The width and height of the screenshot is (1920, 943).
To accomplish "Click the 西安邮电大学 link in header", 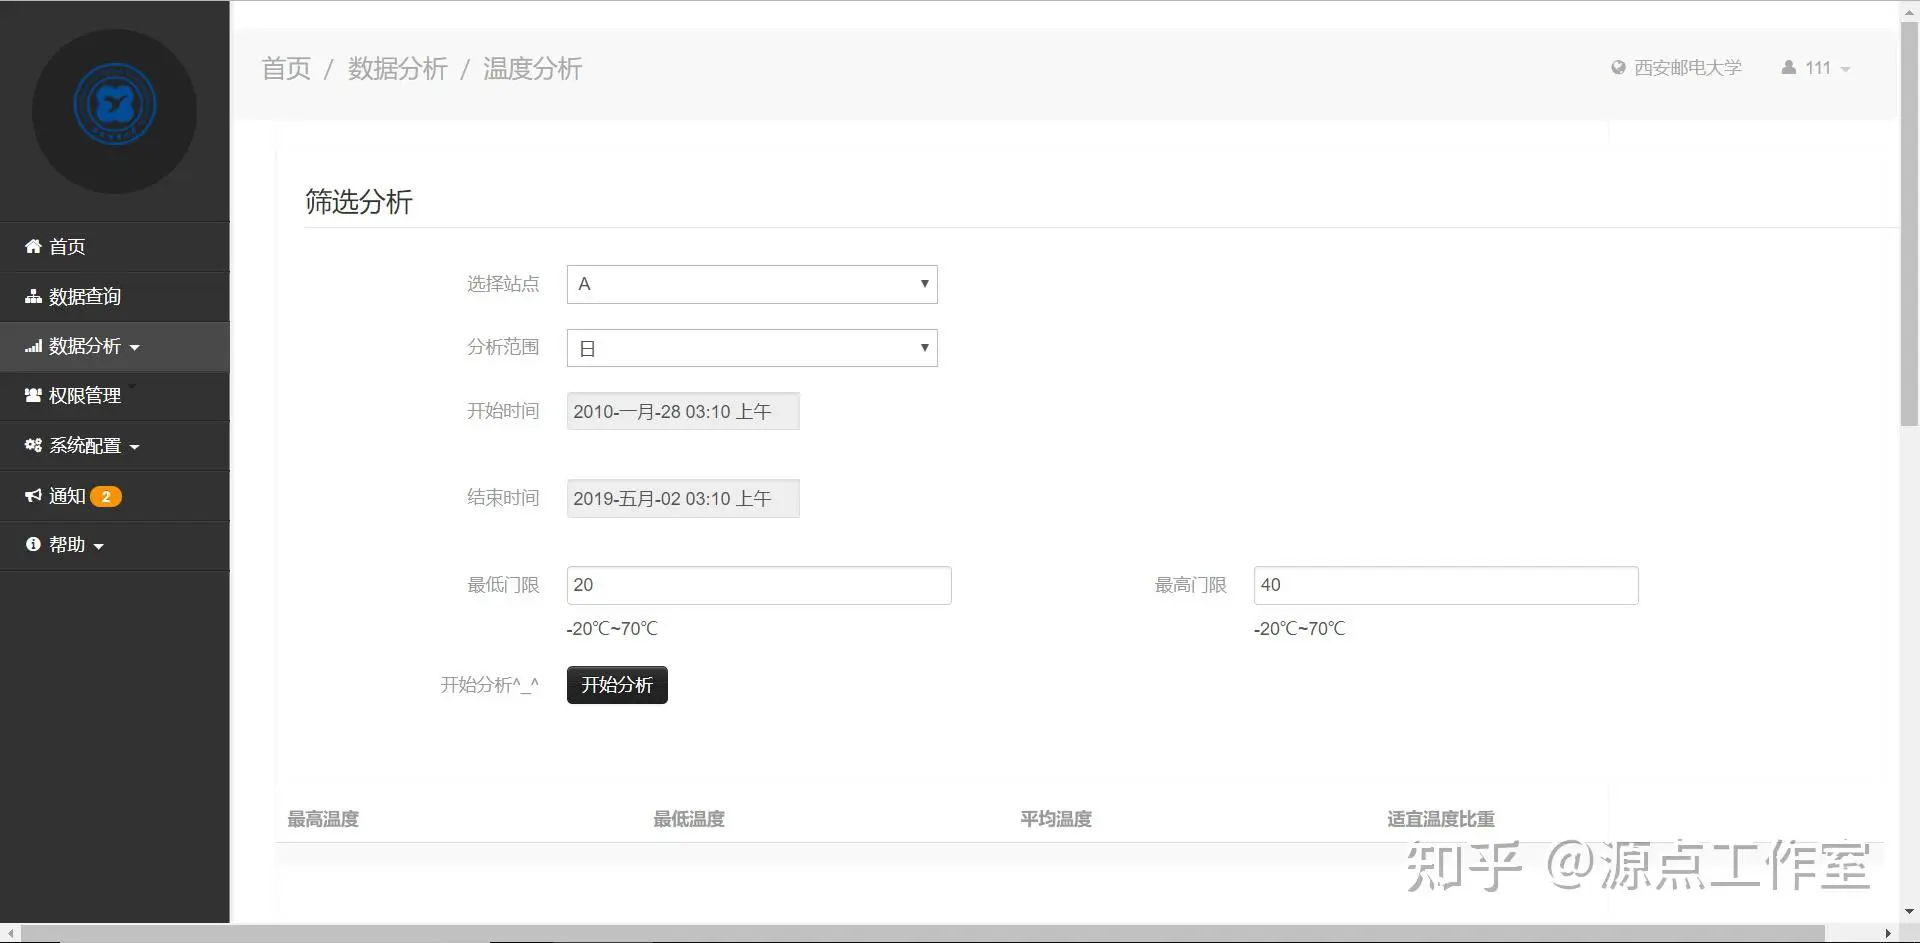I will click(1687, 68).
